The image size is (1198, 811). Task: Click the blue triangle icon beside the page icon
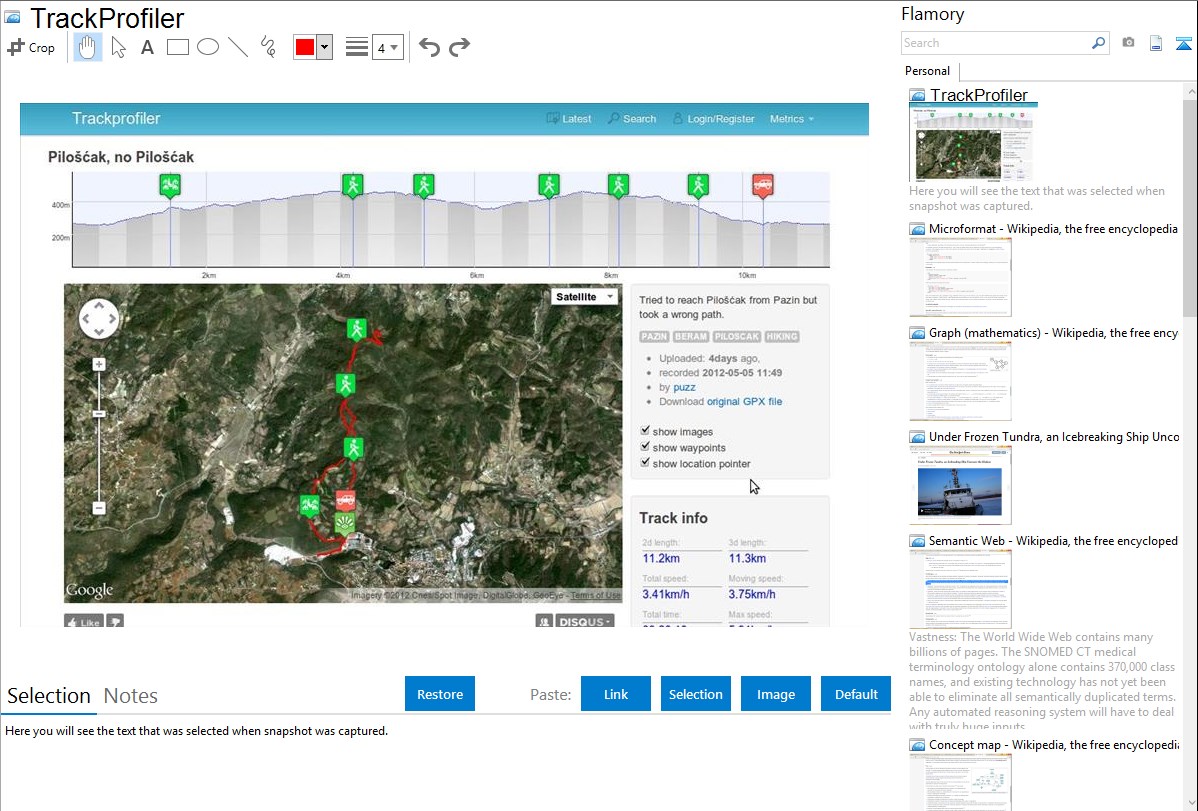tap(1183, 43)
